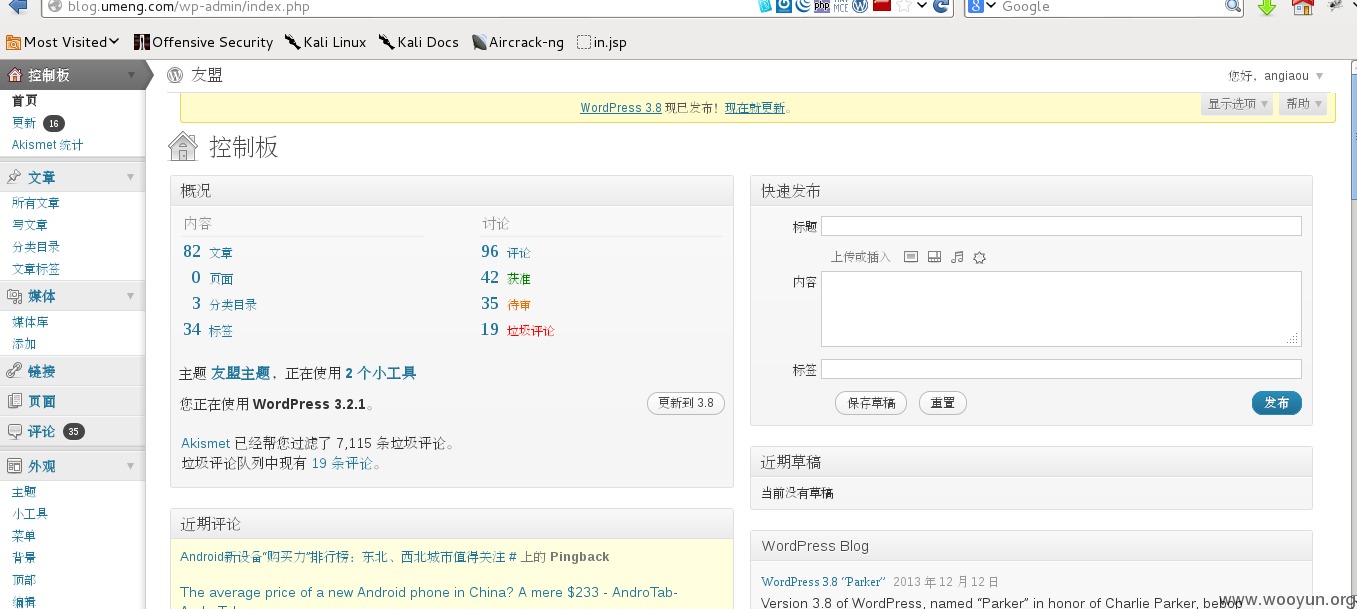Viewport: 1357px width, 609px height.
Task: Click the 保存草稿 button
Action: coord(871,403)
